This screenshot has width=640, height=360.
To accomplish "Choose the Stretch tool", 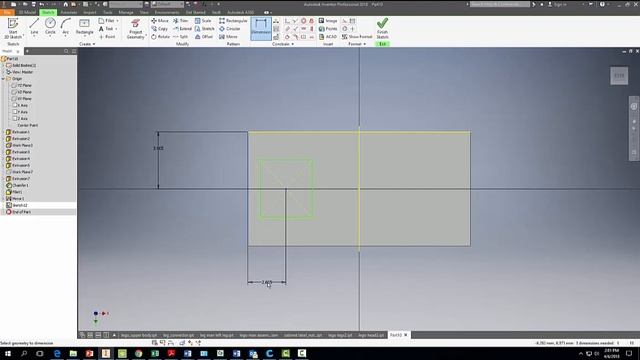I will tap(204, 29).
